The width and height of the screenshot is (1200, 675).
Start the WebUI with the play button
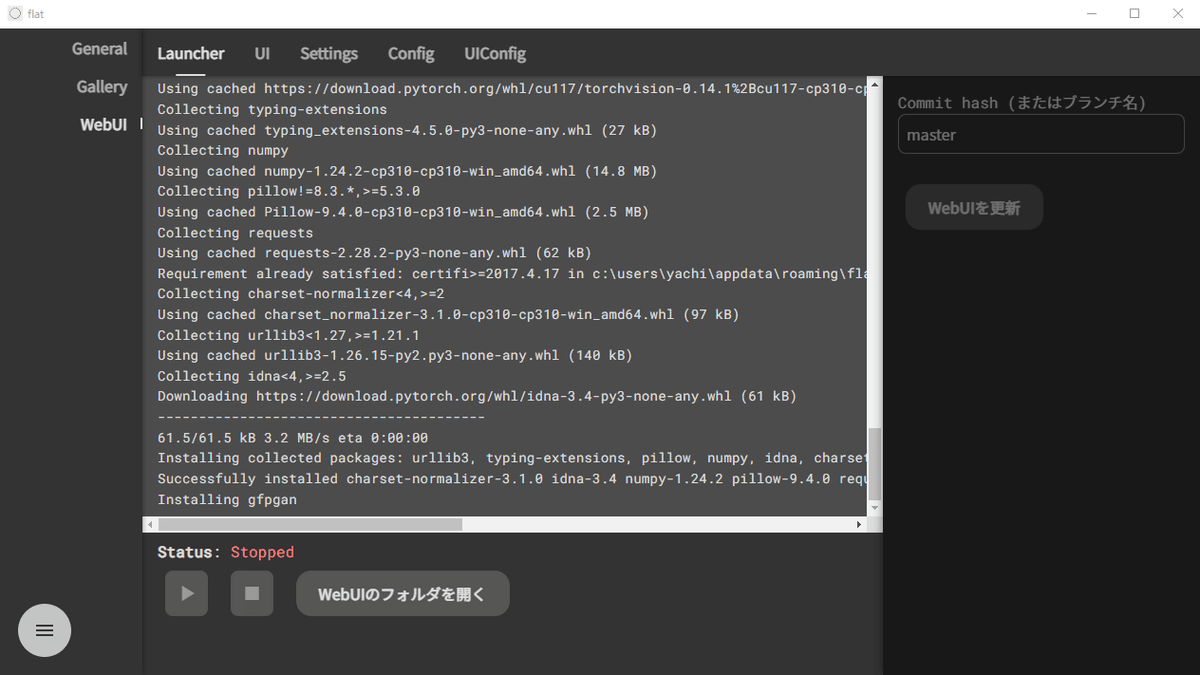[x=187, y=593]
